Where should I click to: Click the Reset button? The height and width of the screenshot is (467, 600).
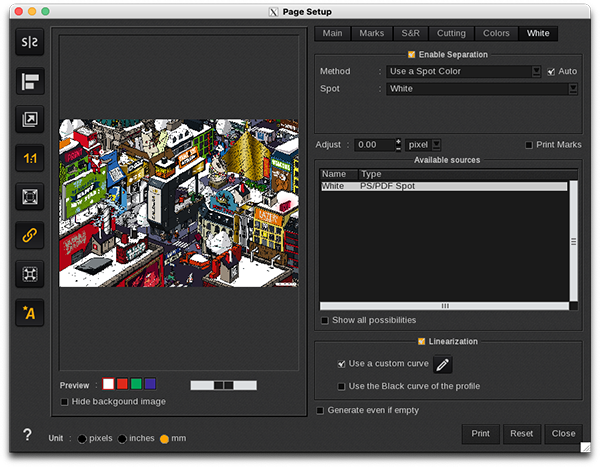[x=521, y=434]
